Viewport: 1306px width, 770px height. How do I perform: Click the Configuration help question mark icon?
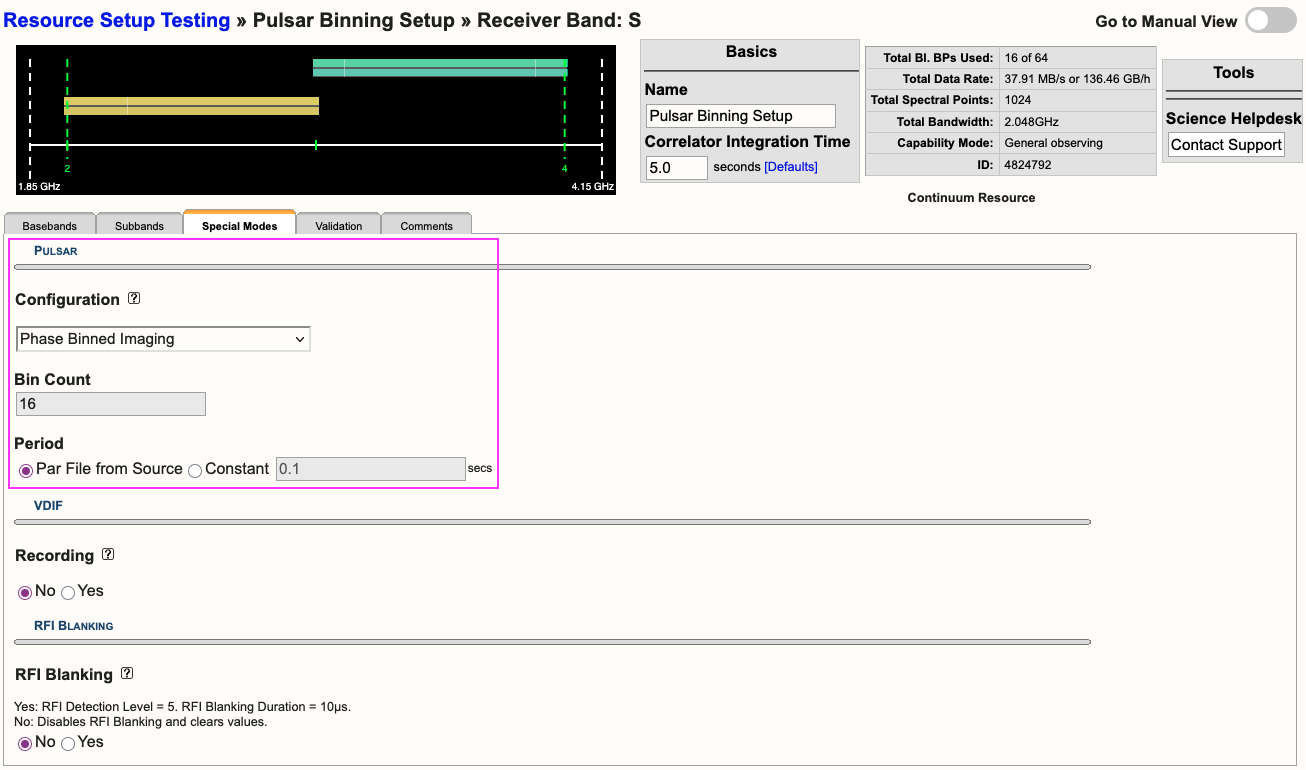tap(134, 298)
